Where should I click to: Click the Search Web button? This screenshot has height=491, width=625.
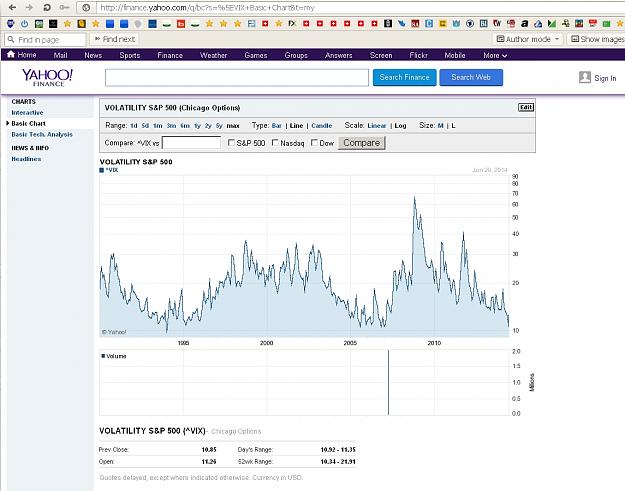coord(471,77)
